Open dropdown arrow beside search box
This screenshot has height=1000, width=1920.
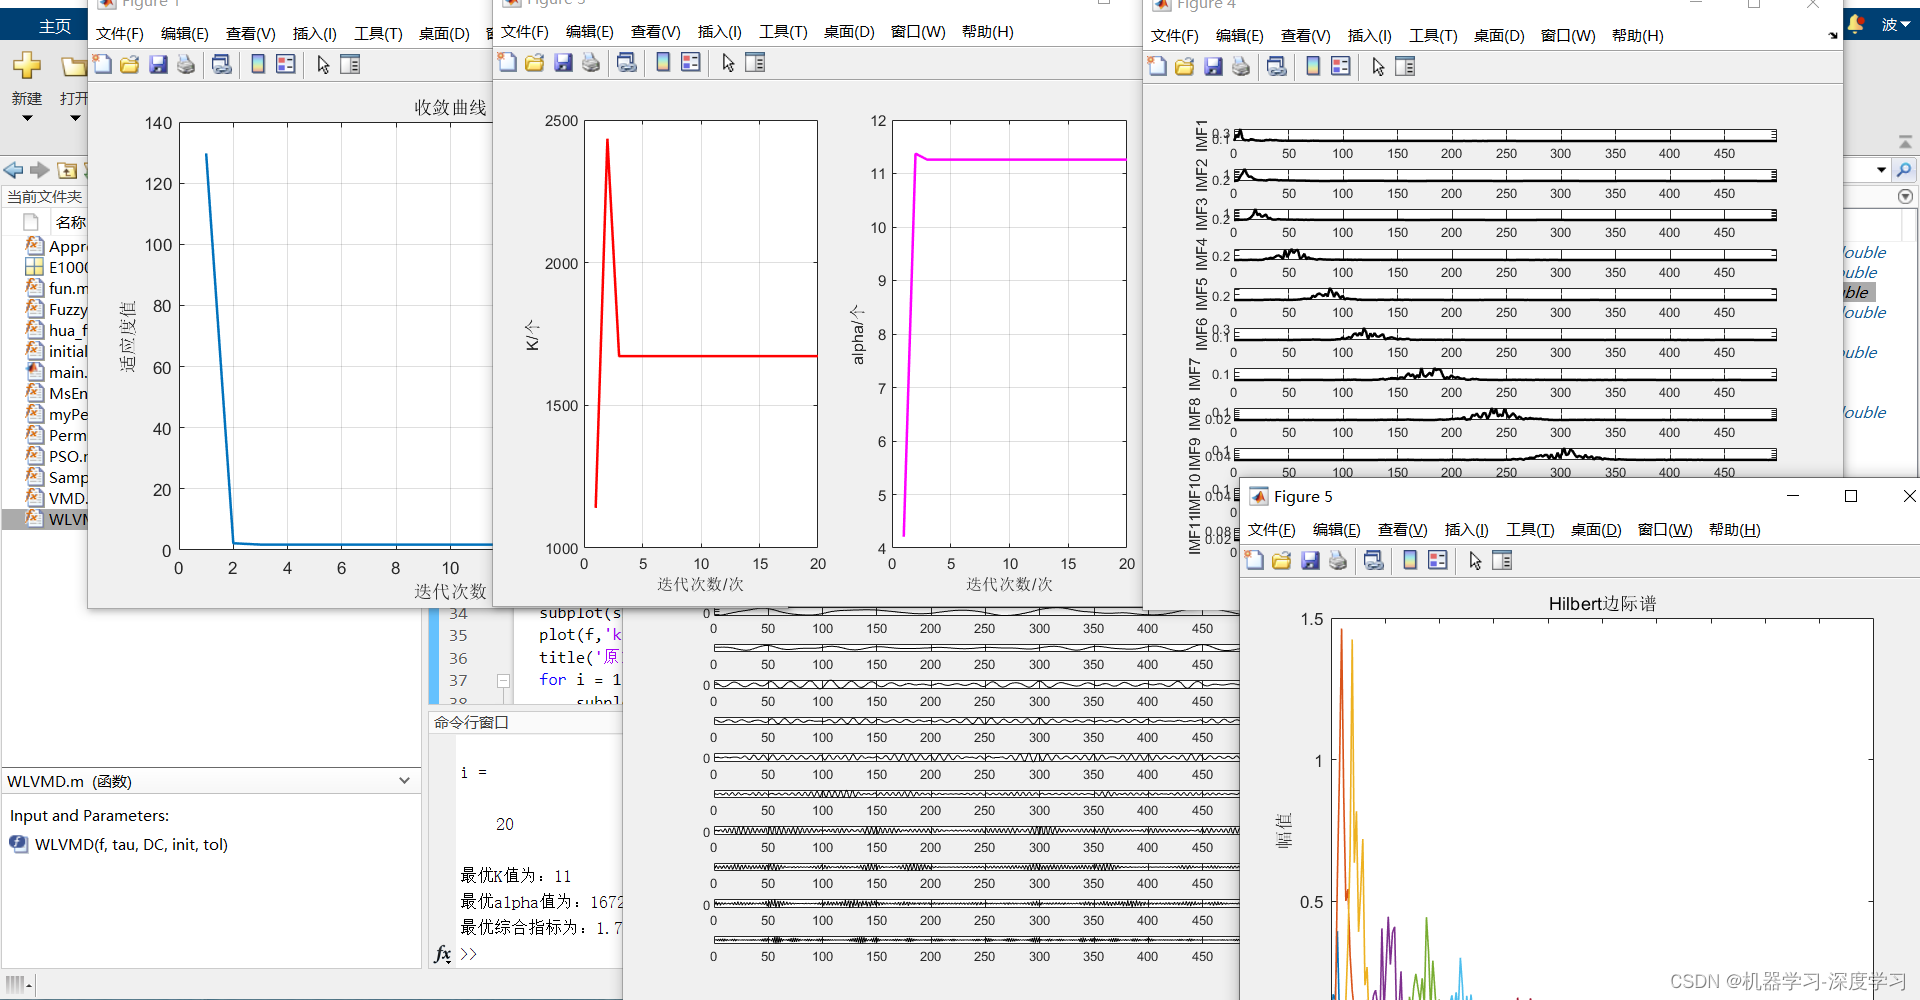1881,170
